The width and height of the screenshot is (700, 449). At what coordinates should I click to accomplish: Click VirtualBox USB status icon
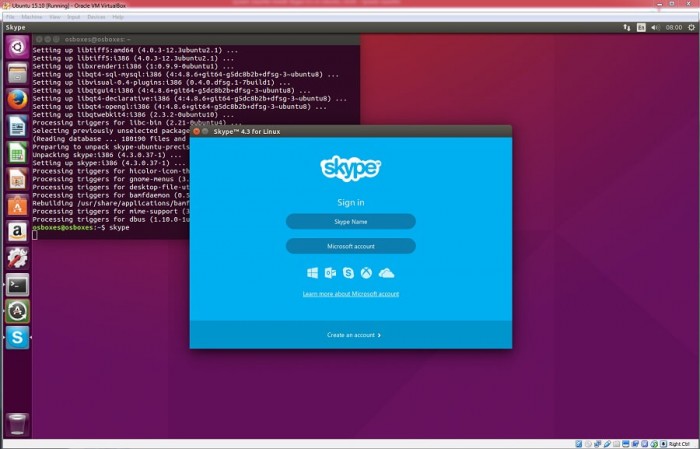coord(608,444)
